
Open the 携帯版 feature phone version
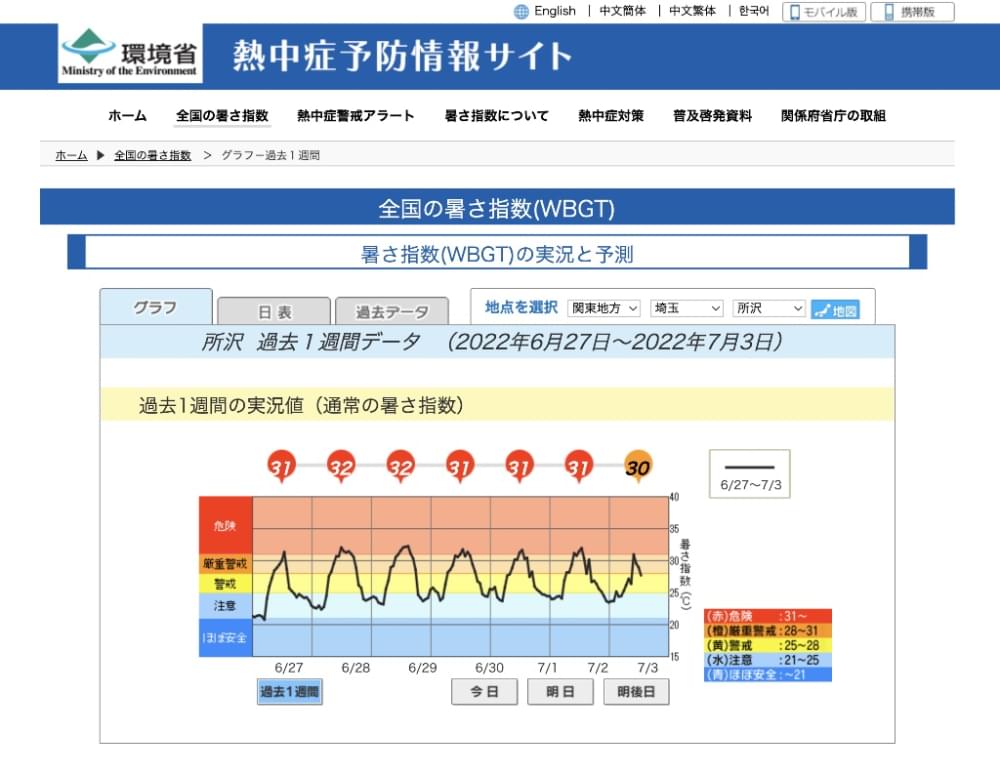(x=912, y=12)
